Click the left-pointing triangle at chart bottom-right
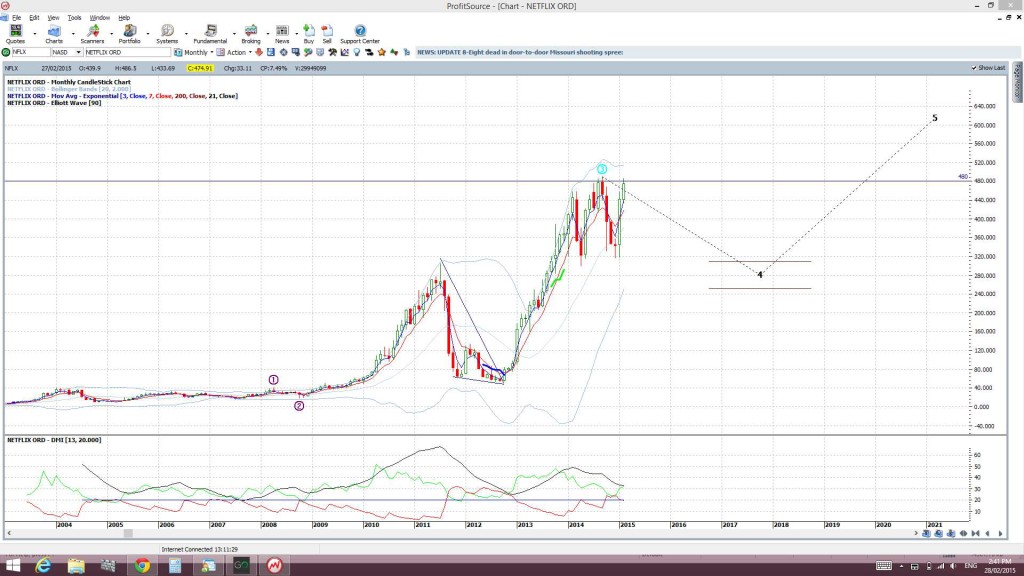 pyautogui.click(x=987, y=534)
